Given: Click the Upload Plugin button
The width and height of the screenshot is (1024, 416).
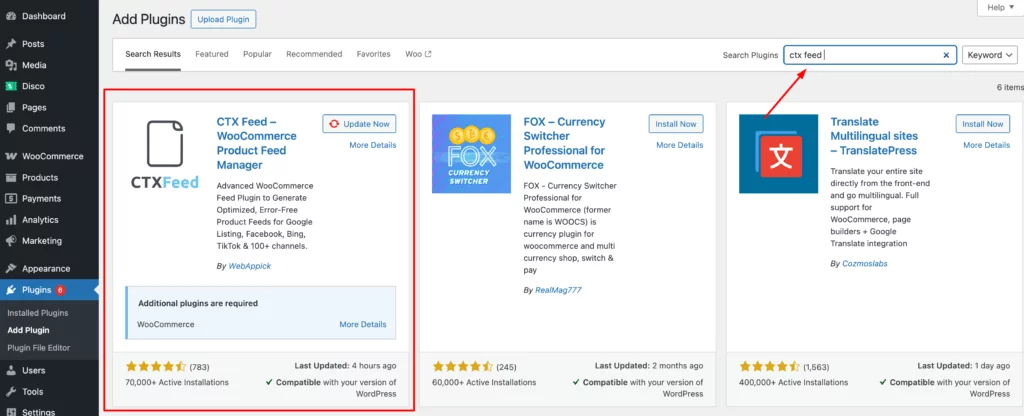Looking at the screenshot, I should (223, 19).
